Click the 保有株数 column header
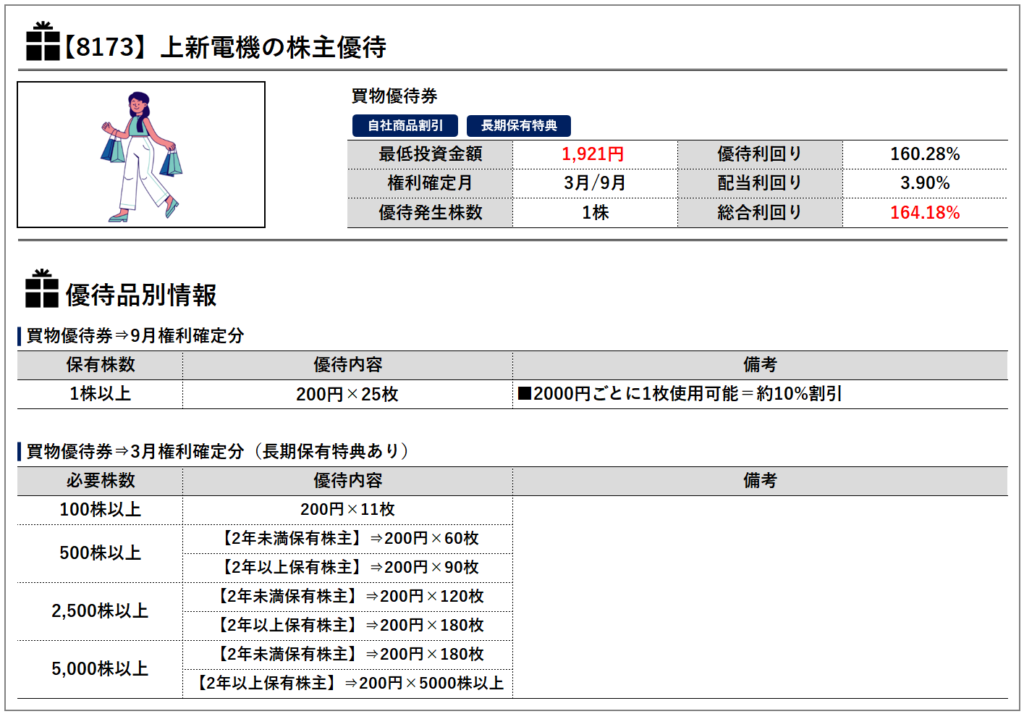 coord(100,365)
